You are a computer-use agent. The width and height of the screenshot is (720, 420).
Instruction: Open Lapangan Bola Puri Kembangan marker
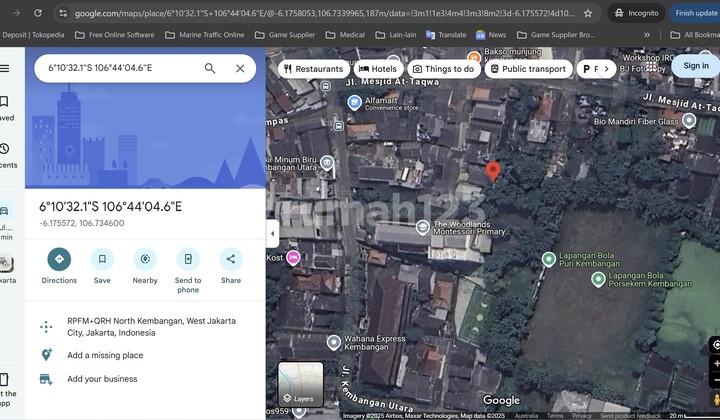tap(549, 259)
